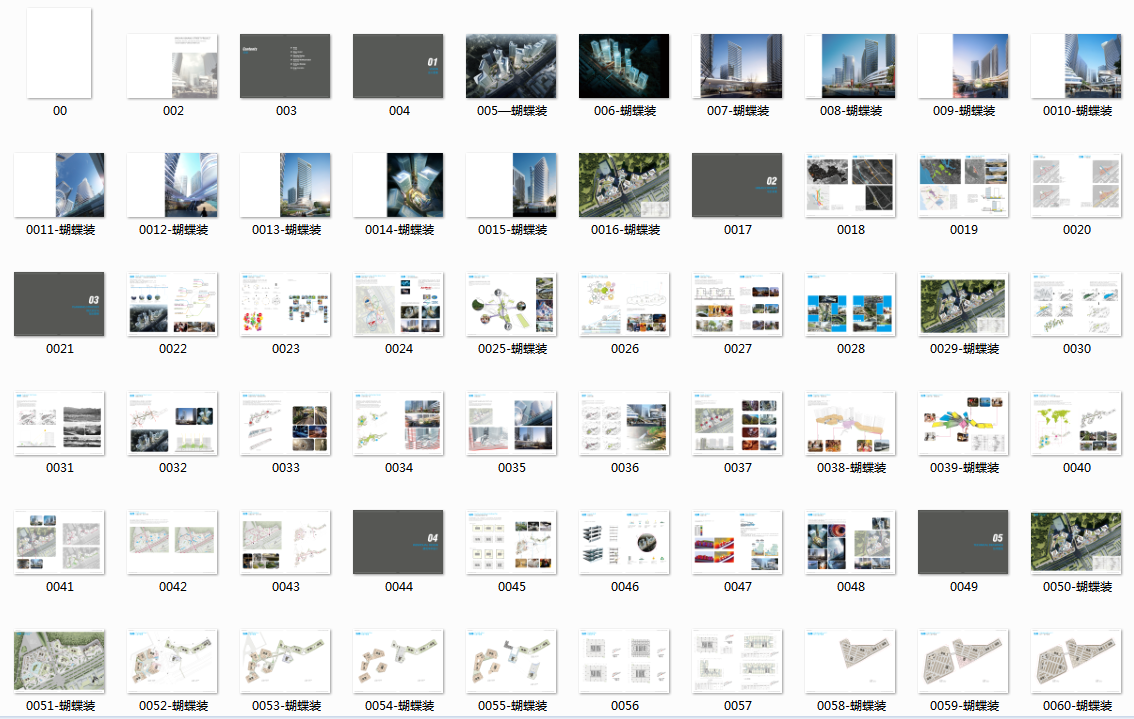Click the file name "0059-蝴蝶装"
The width and height of the screenshot is (1134, 719).
964,705
